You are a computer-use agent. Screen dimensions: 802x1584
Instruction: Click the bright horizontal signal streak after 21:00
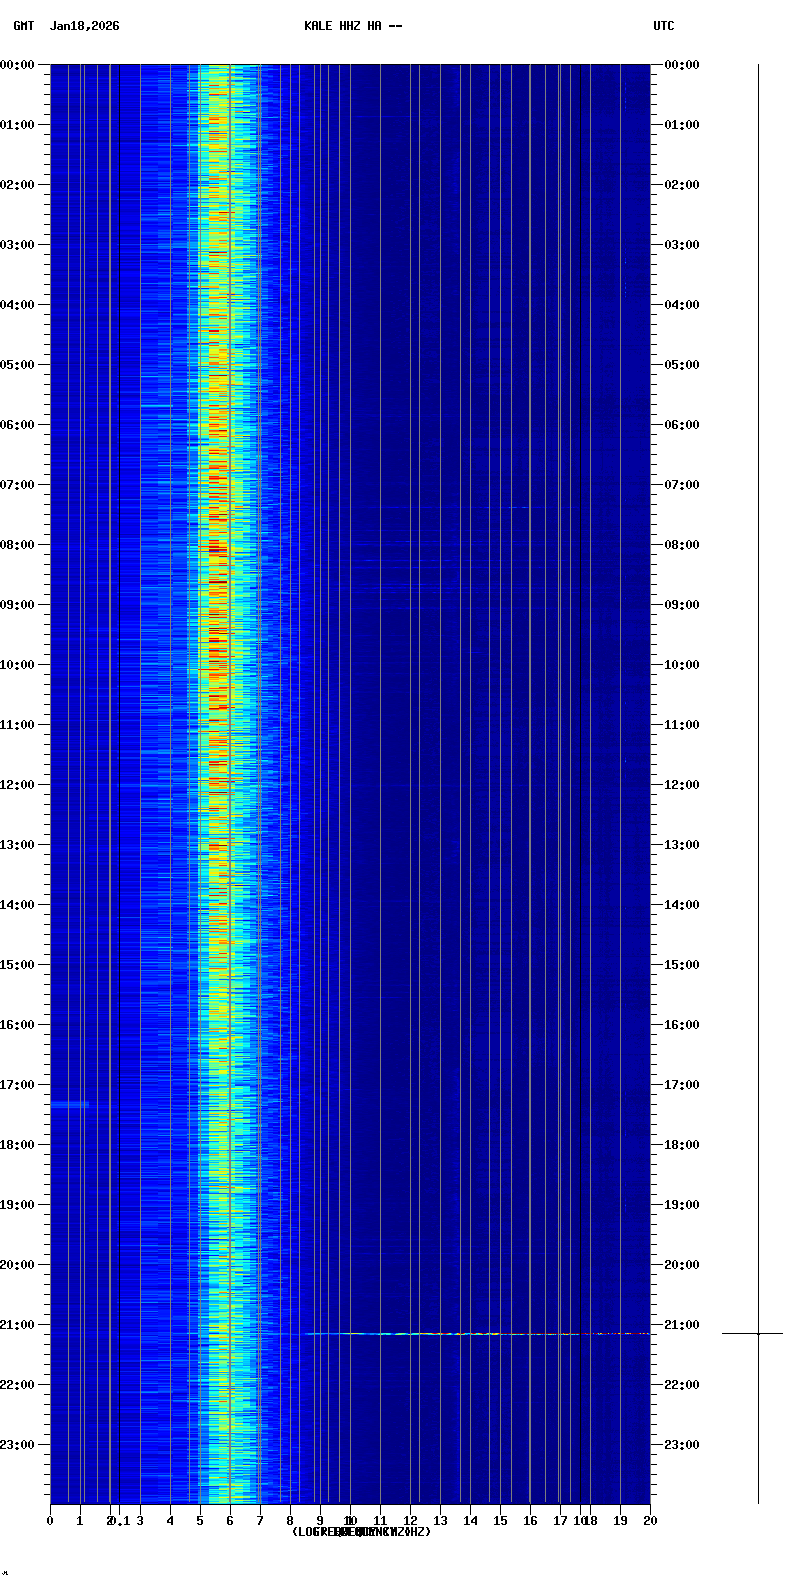450,1333
